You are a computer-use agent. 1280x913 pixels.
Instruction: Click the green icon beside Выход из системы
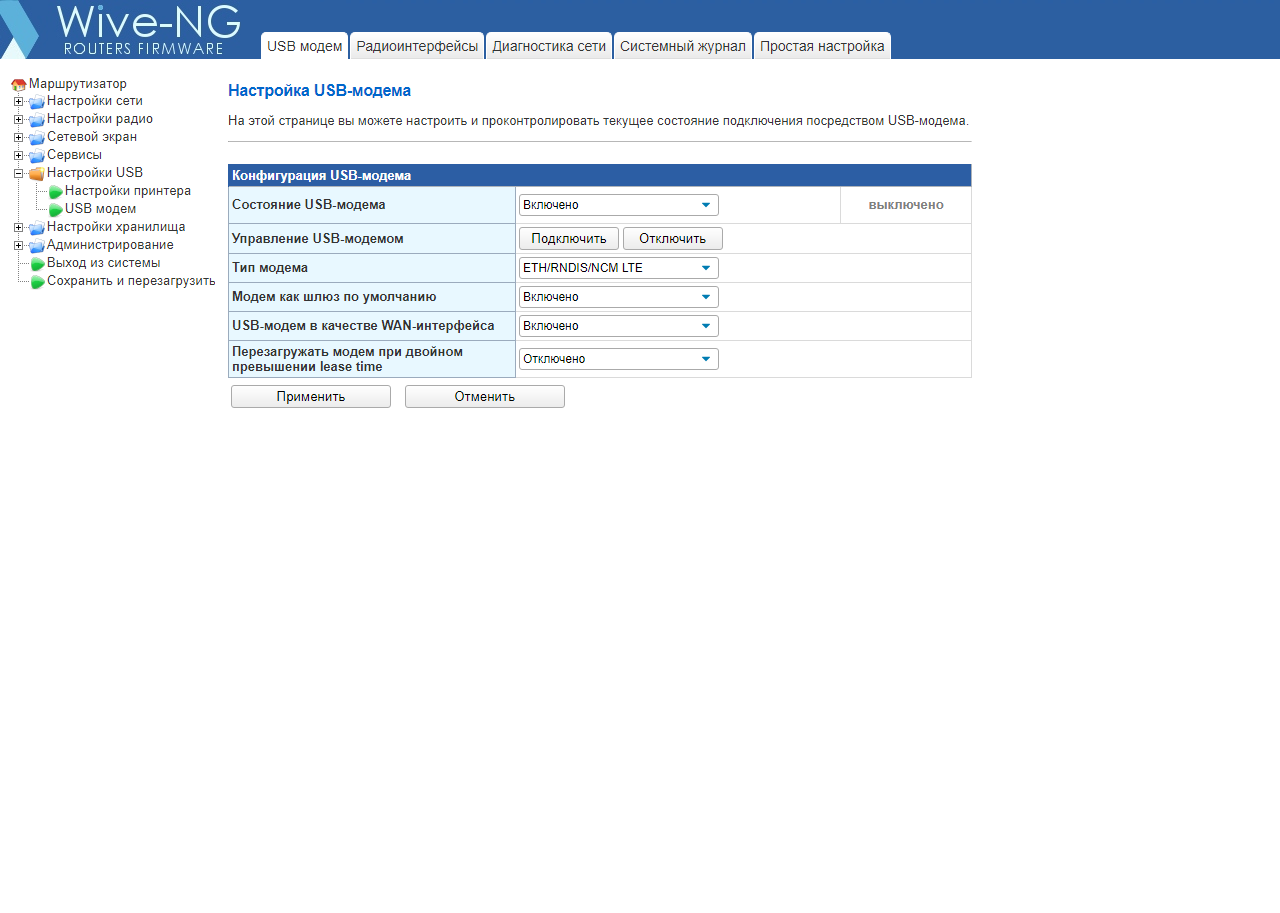(38, 264)
